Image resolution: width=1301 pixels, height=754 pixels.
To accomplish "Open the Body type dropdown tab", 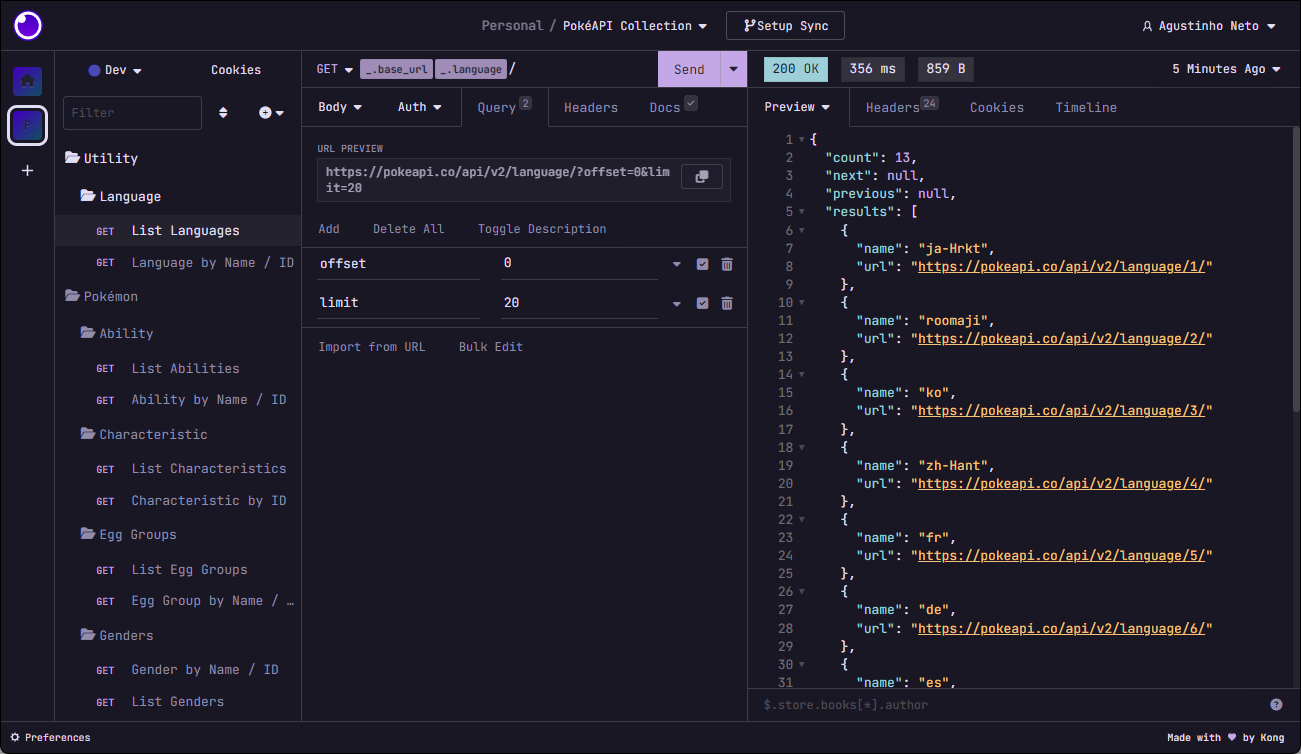I will pos(340,107).
